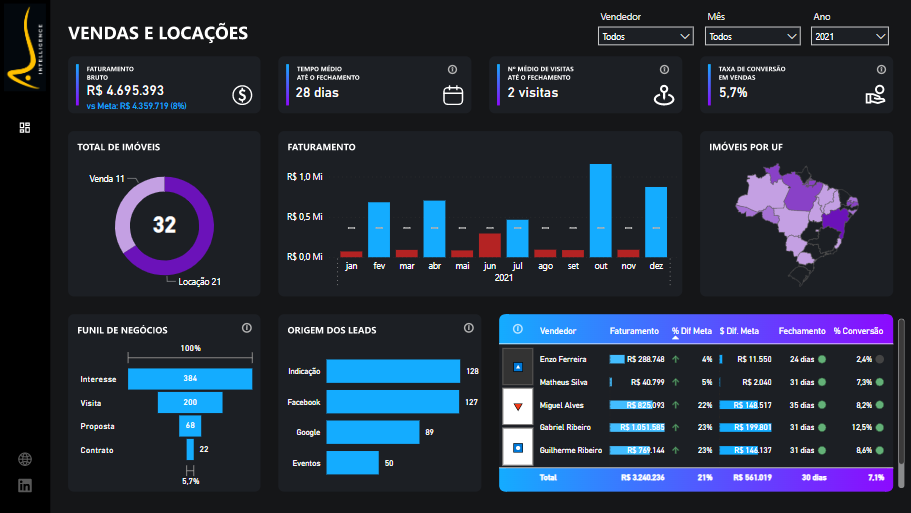Expand the Vendedor dropdown filter

click(x=645, y=36)
